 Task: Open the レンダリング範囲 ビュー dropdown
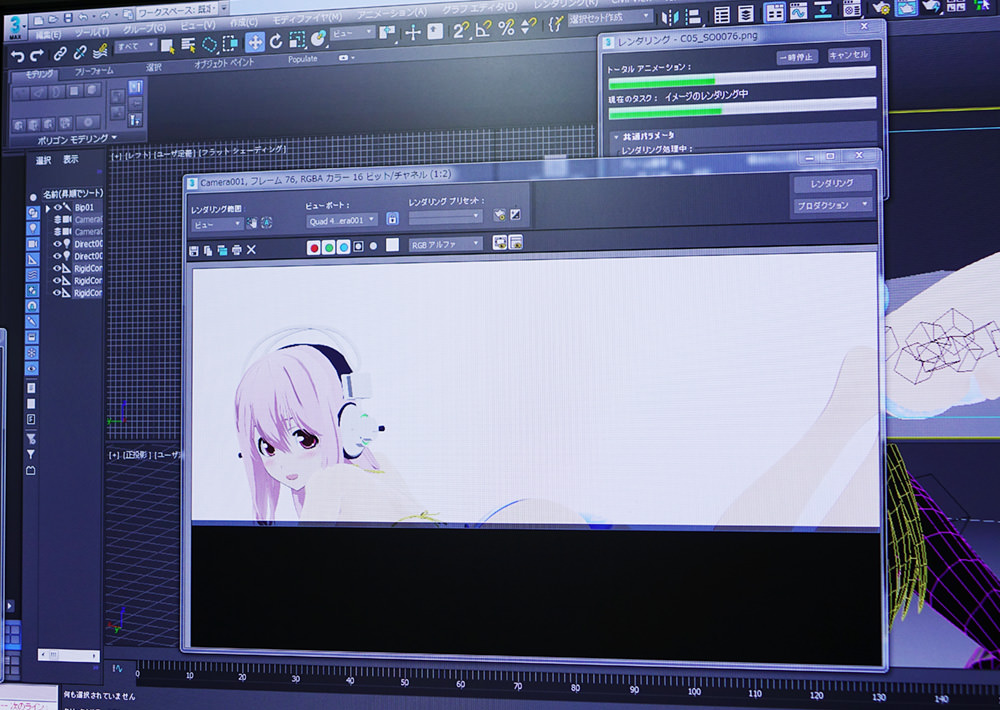pyautogui.click(x=217, y=225)
